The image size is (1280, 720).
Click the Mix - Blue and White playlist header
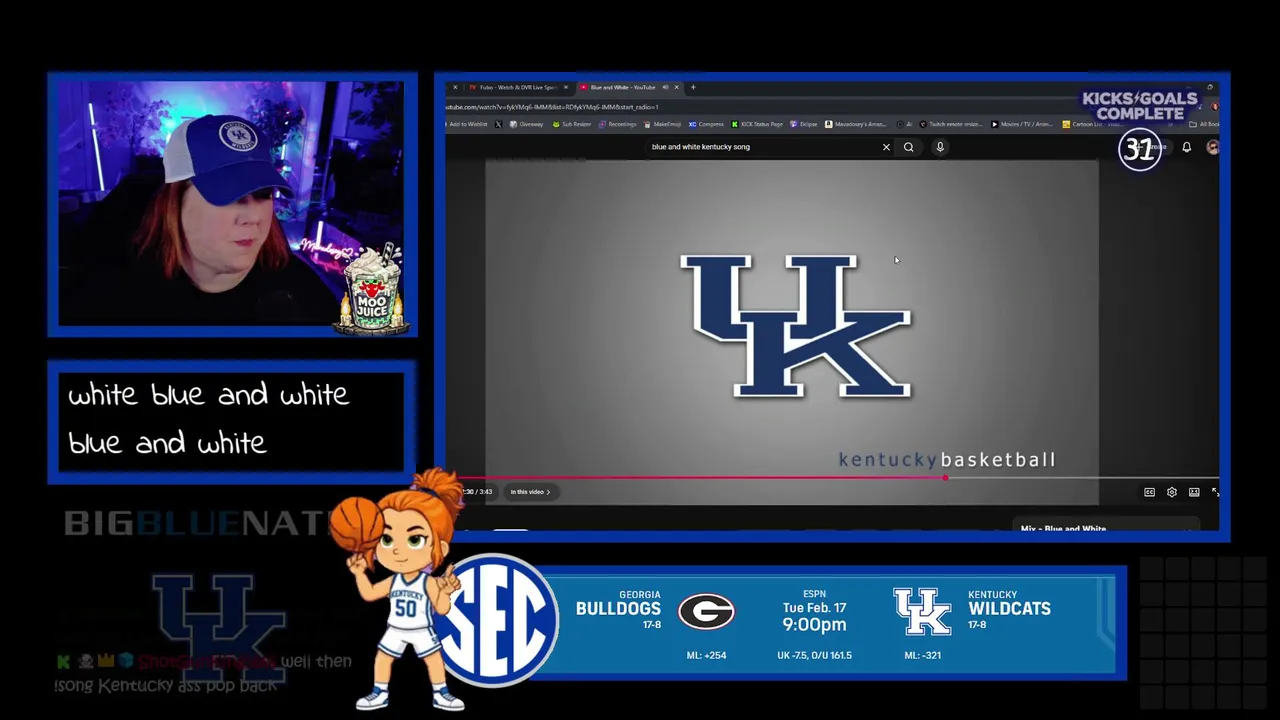pyautogui.click(x=1063, y=528)
